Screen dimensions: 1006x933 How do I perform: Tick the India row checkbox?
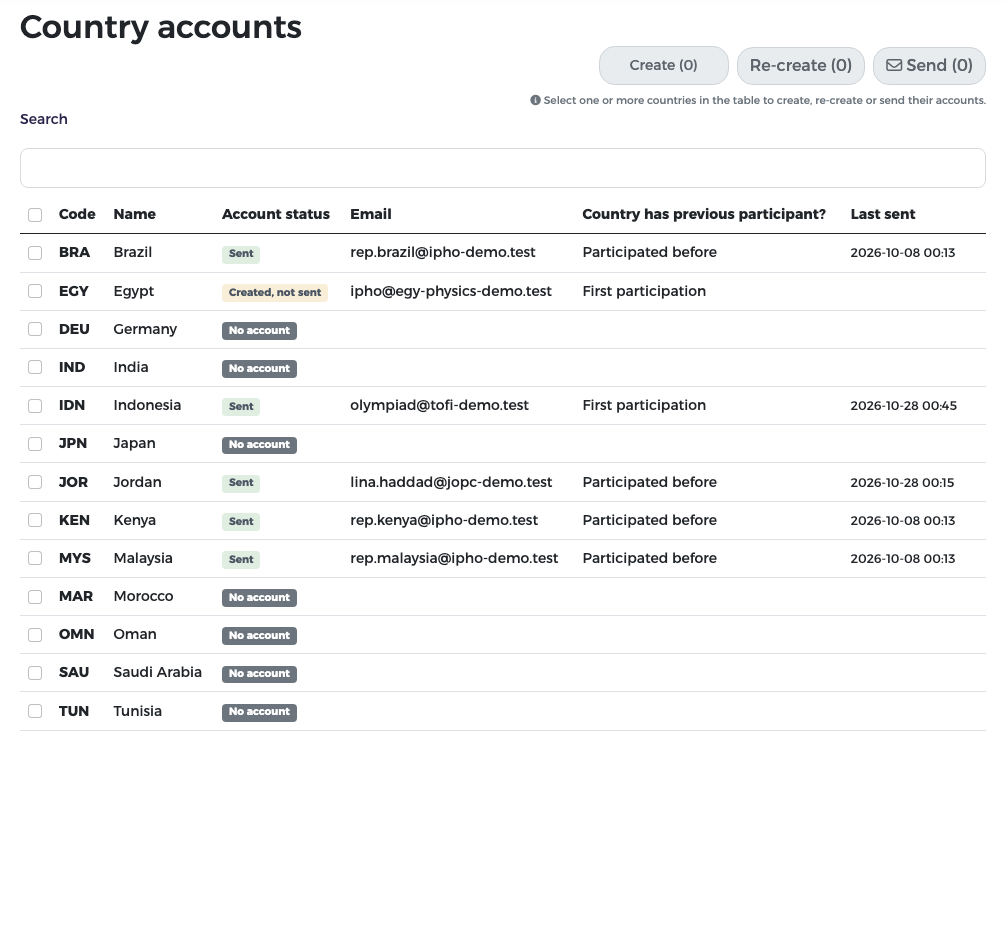pyautogui.click(x=35, y=367)
